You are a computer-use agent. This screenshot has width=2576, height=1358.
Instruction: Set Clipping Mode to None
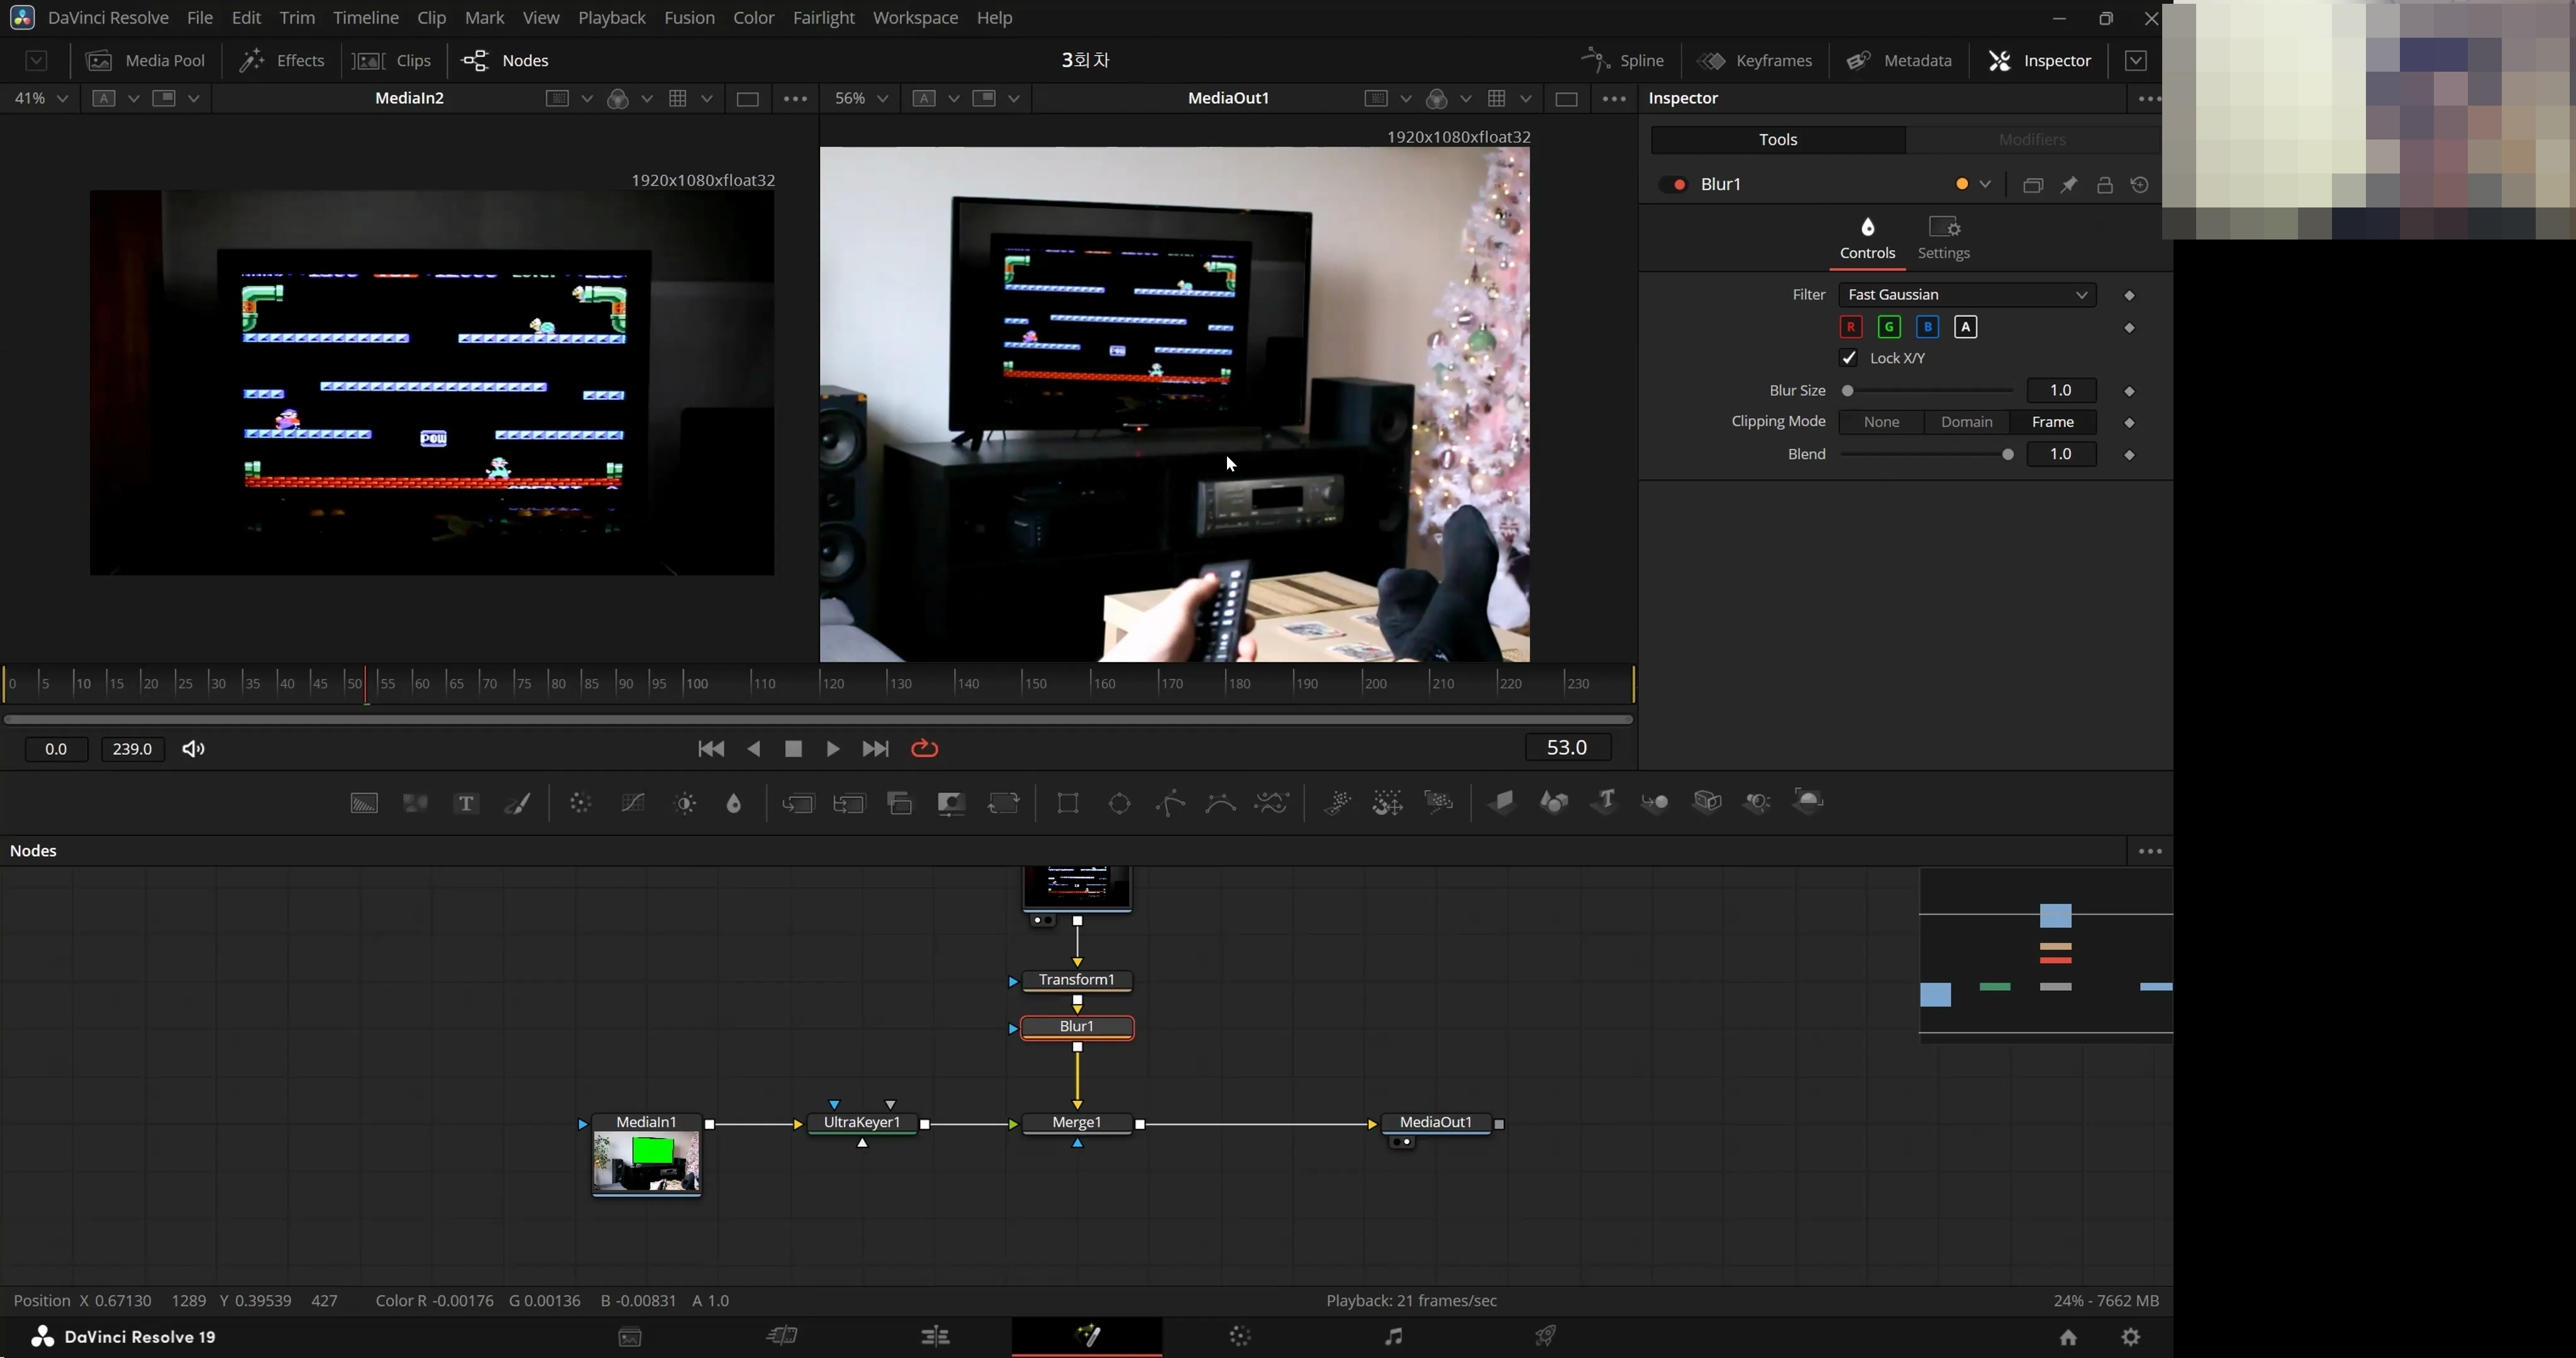(x=1881, y=422)
